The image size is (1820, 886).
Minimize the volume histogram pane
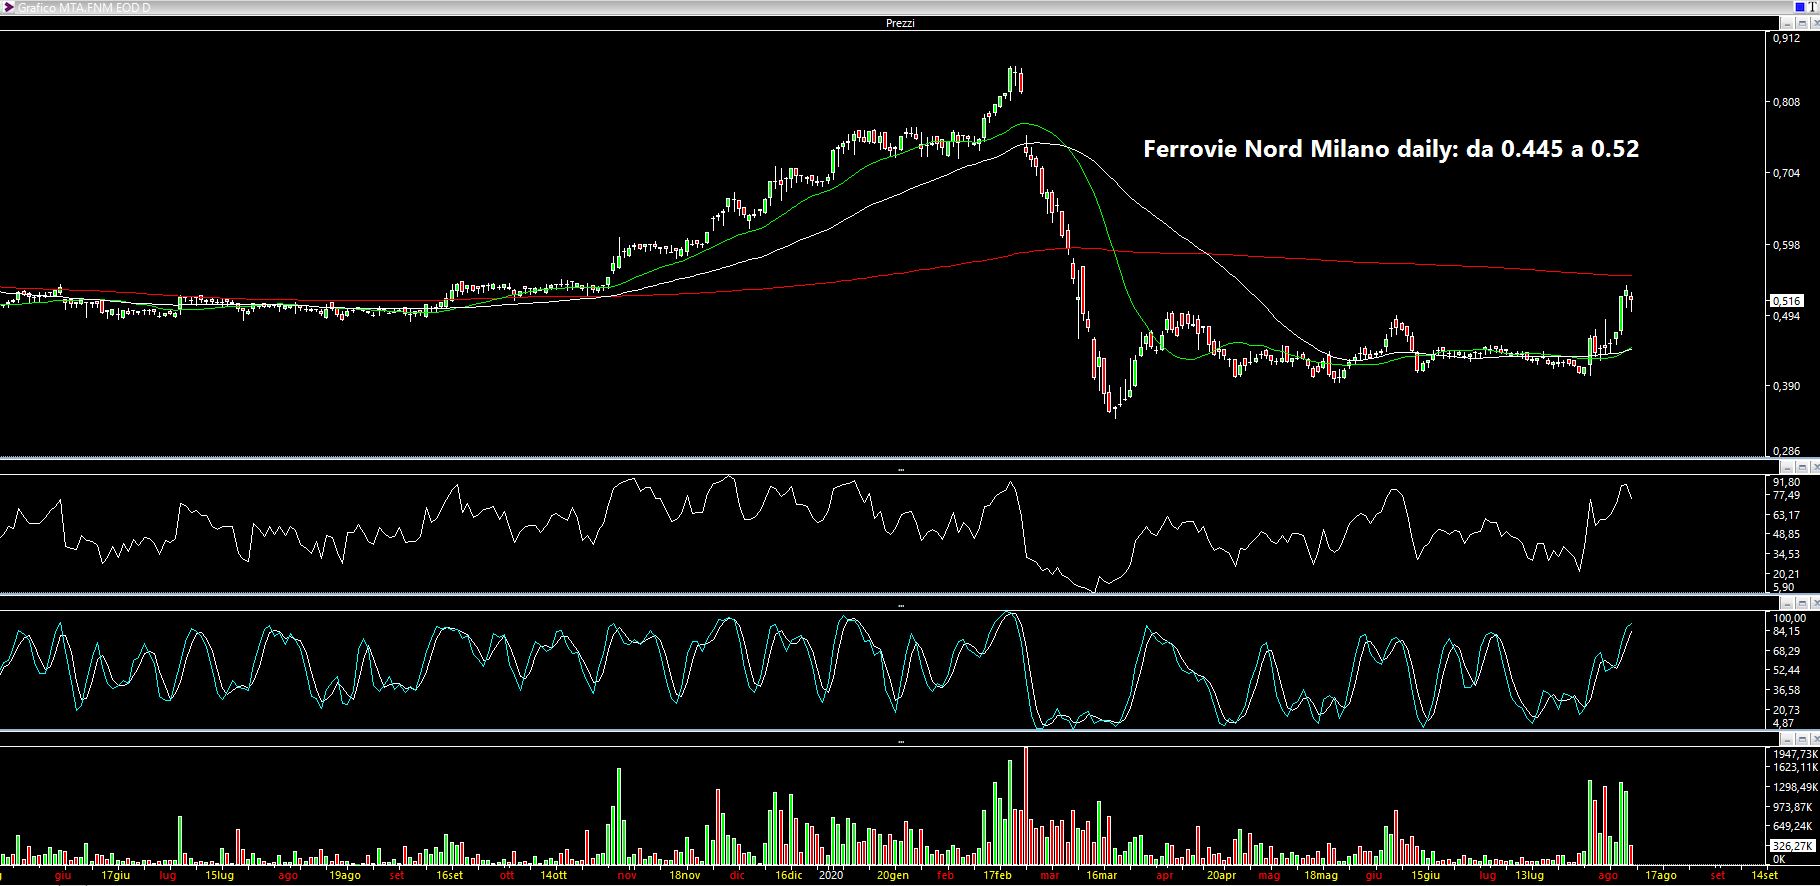(x=1786, y=739)
